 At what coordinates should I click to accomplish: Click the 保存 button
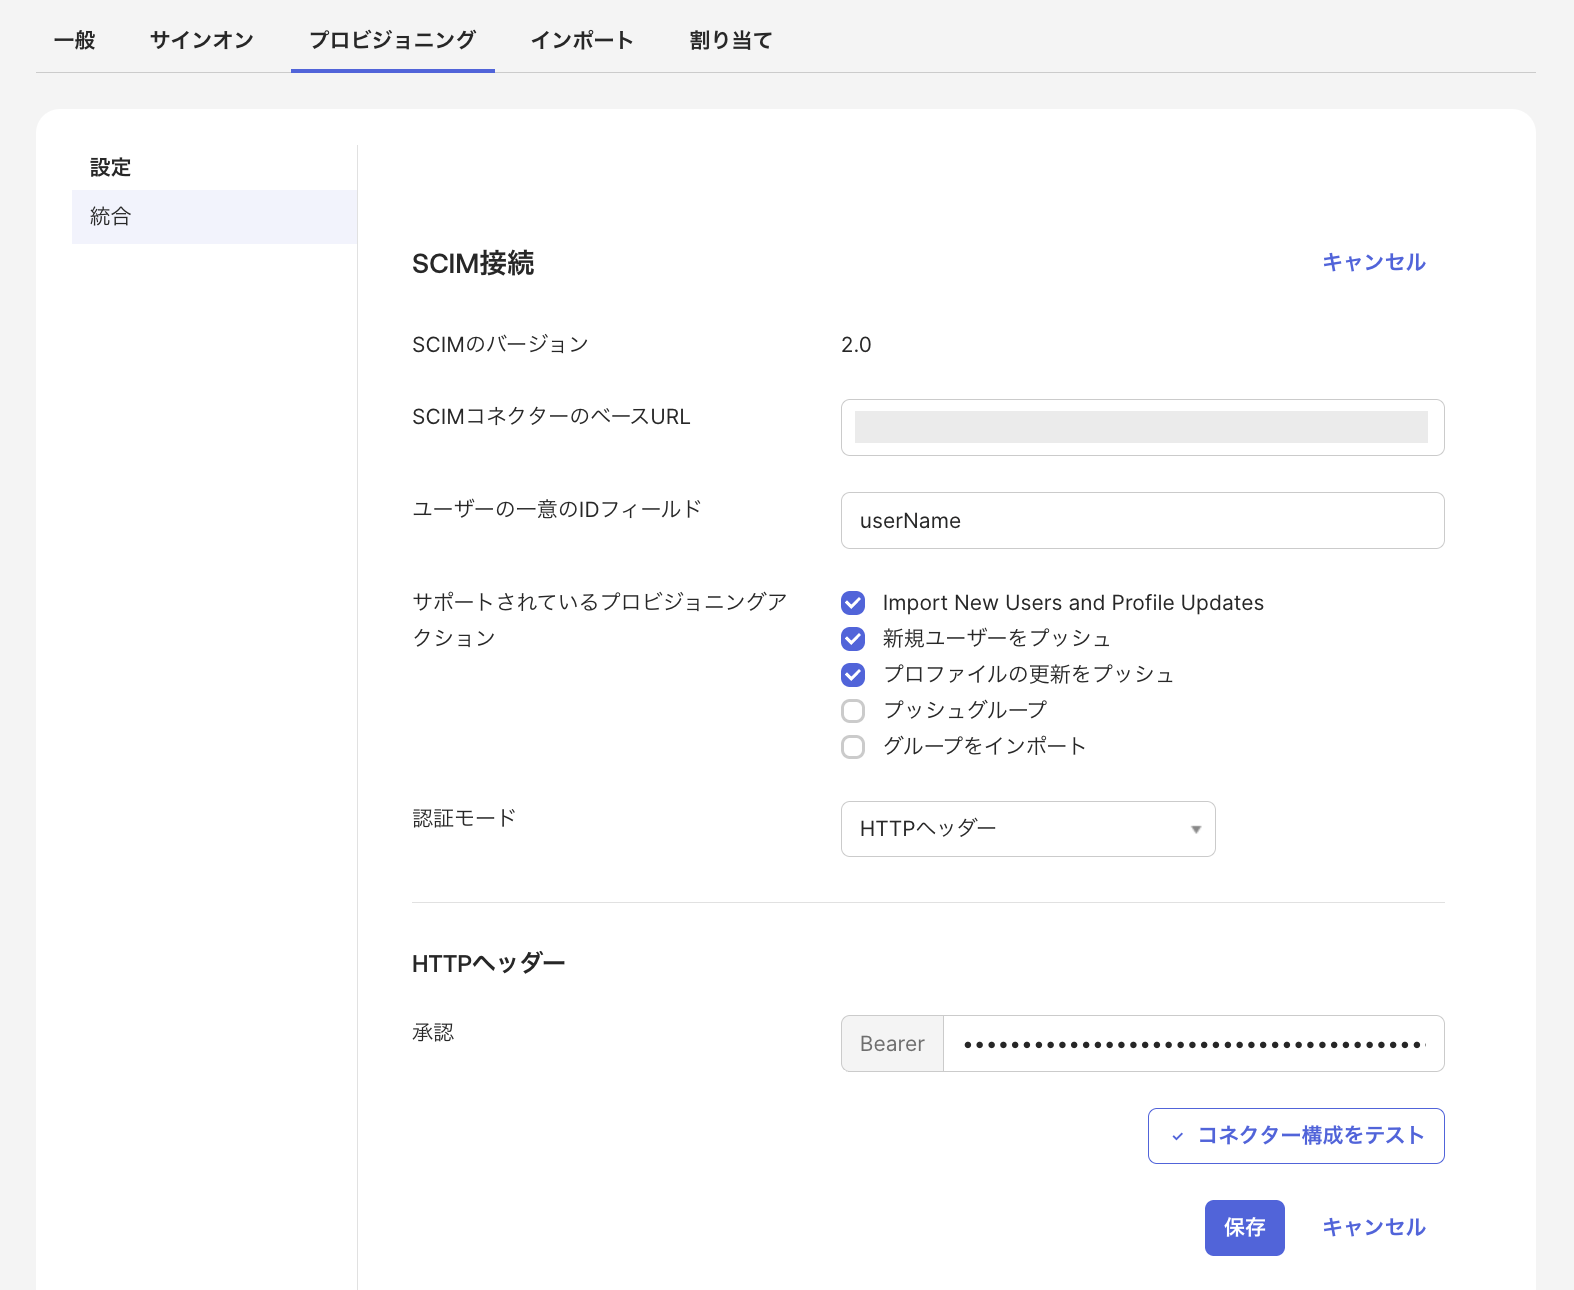click(1244, 1227)
